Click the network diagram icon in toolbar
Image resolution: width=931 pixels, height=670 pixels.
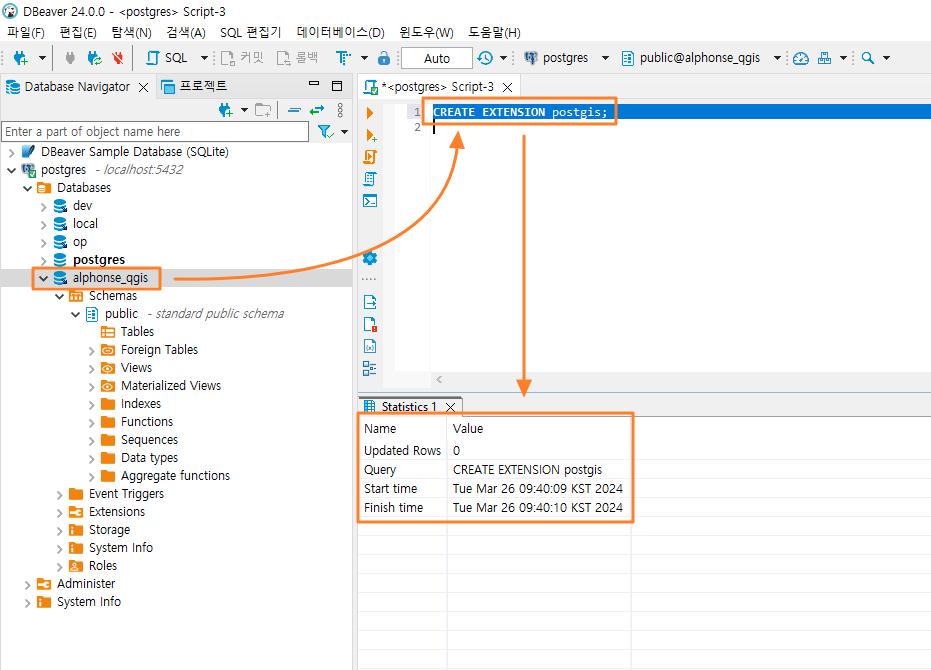coord(824,58)
